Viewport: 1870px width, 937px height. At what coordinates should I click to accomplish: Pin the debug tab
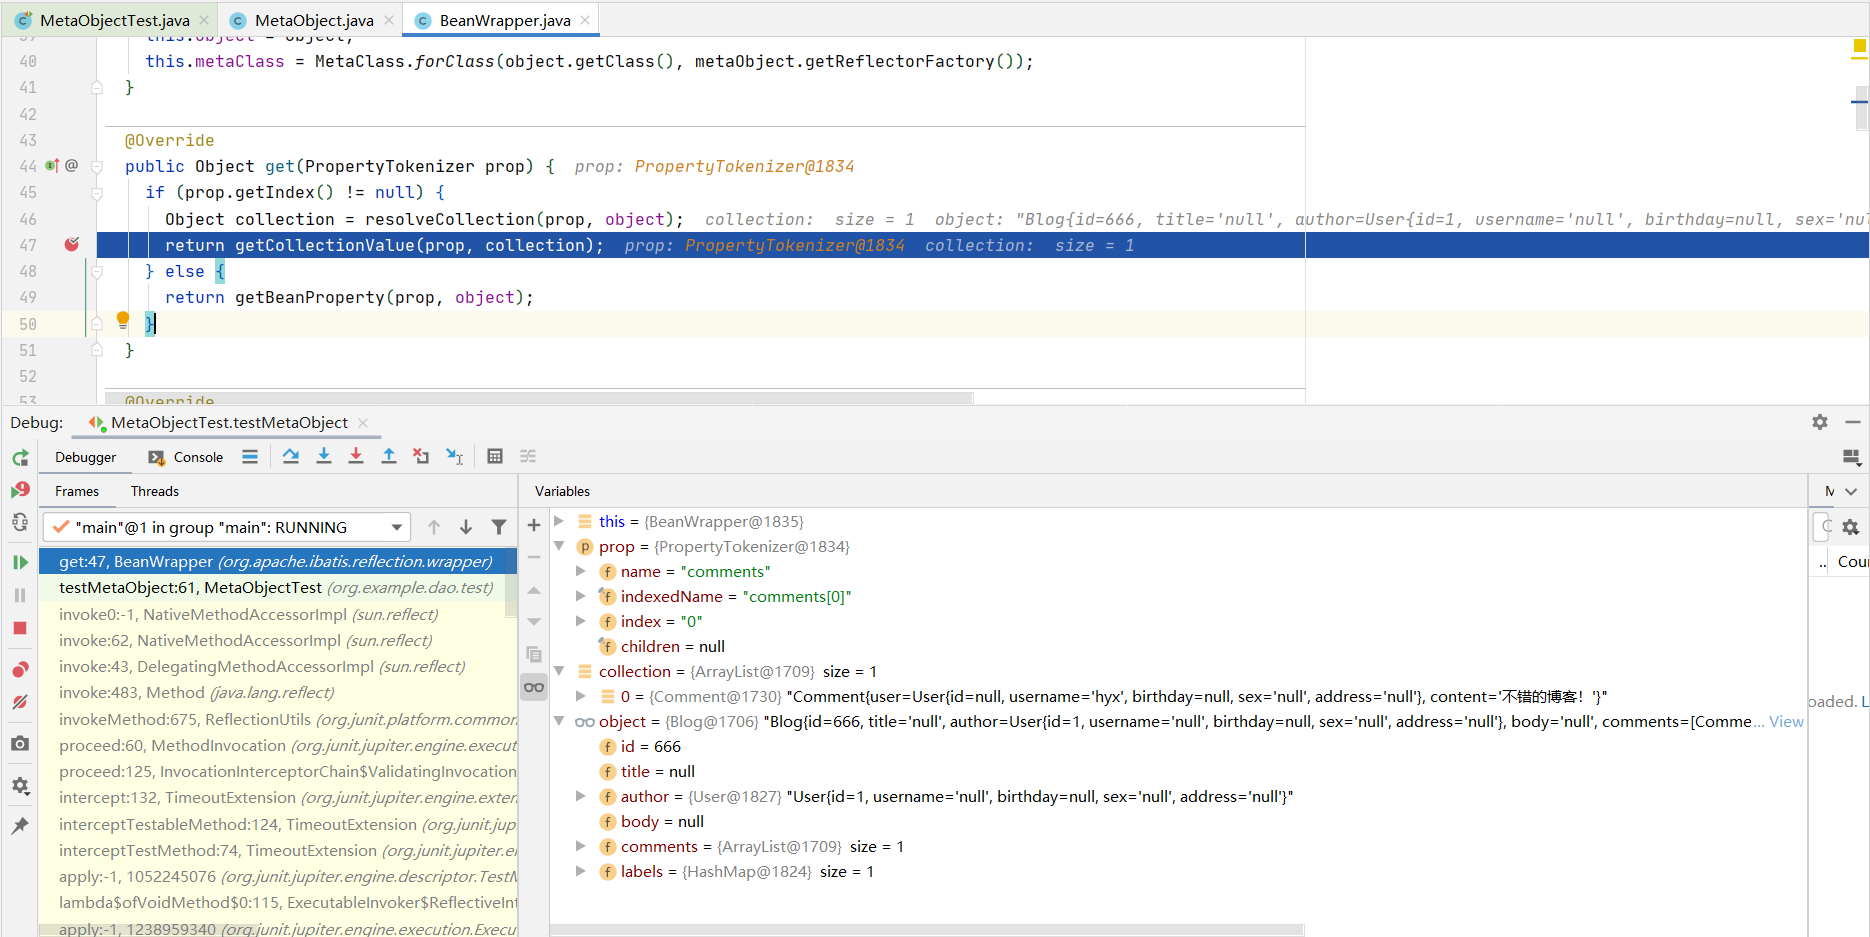click(20, 826)
